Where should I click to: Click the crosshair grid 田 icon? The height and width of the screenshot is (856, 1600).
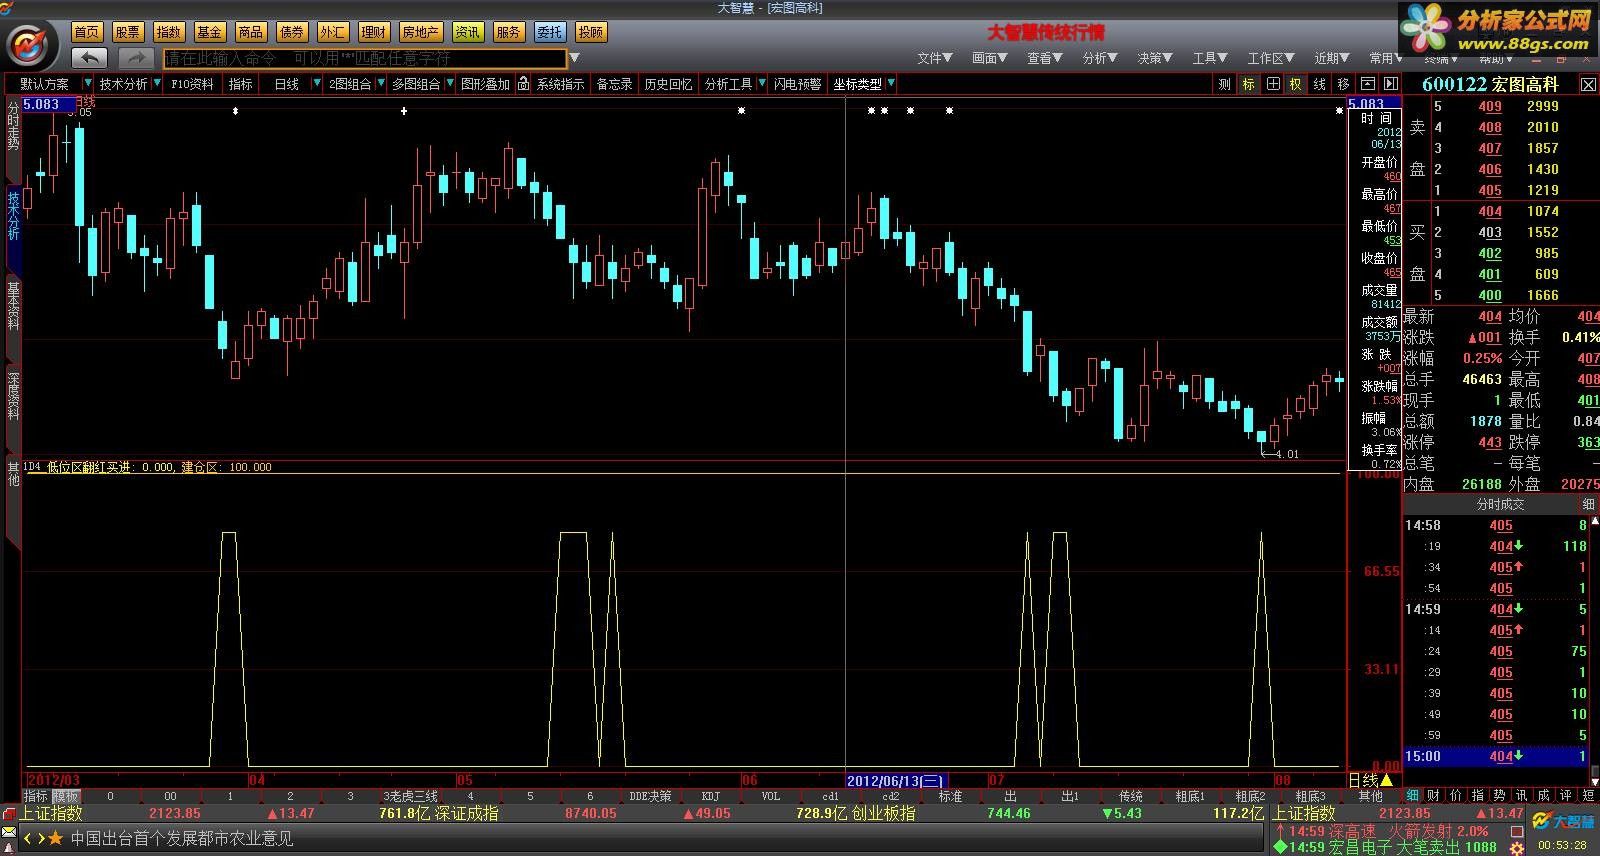pos(1273,84)
